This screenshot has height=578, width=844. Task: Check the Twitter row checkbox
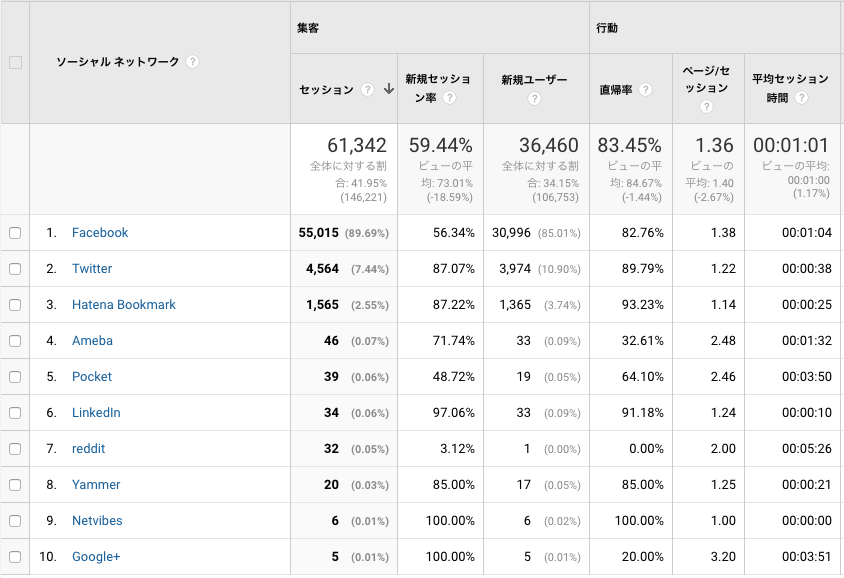point(15,269)
